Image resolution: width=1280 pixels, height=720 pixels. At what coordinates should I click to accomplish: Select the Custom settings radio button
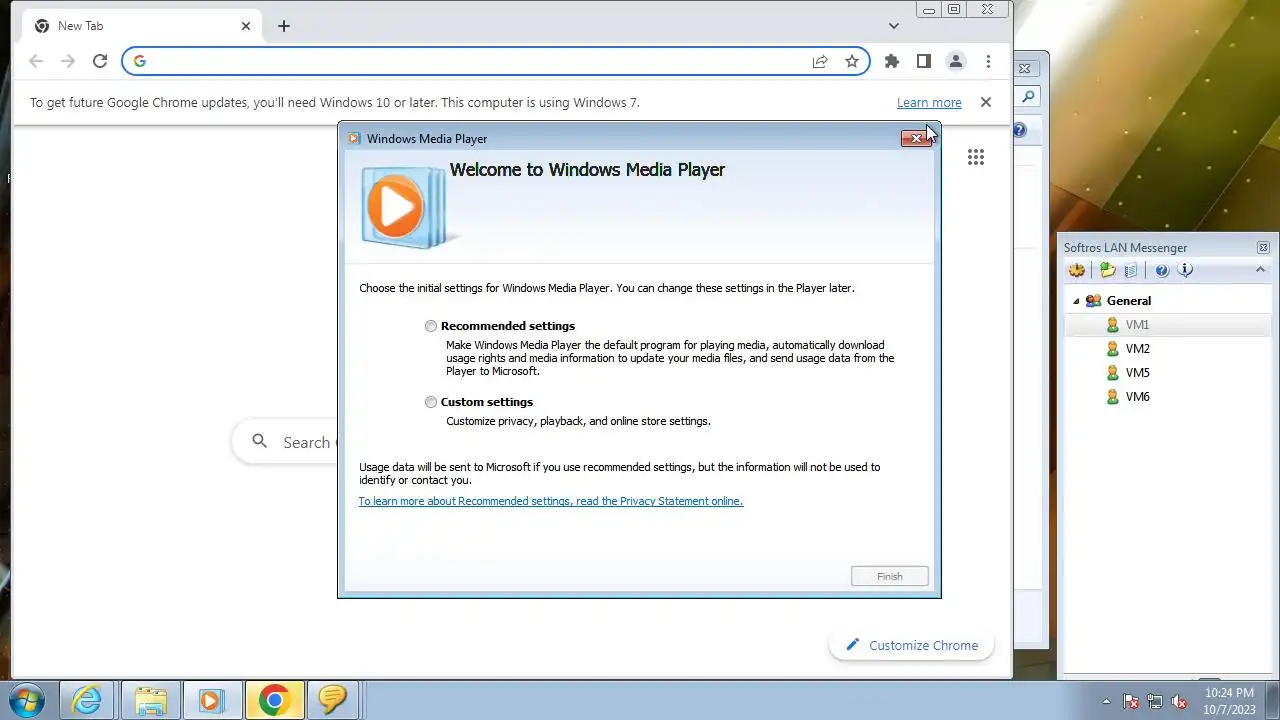(431, 402)
